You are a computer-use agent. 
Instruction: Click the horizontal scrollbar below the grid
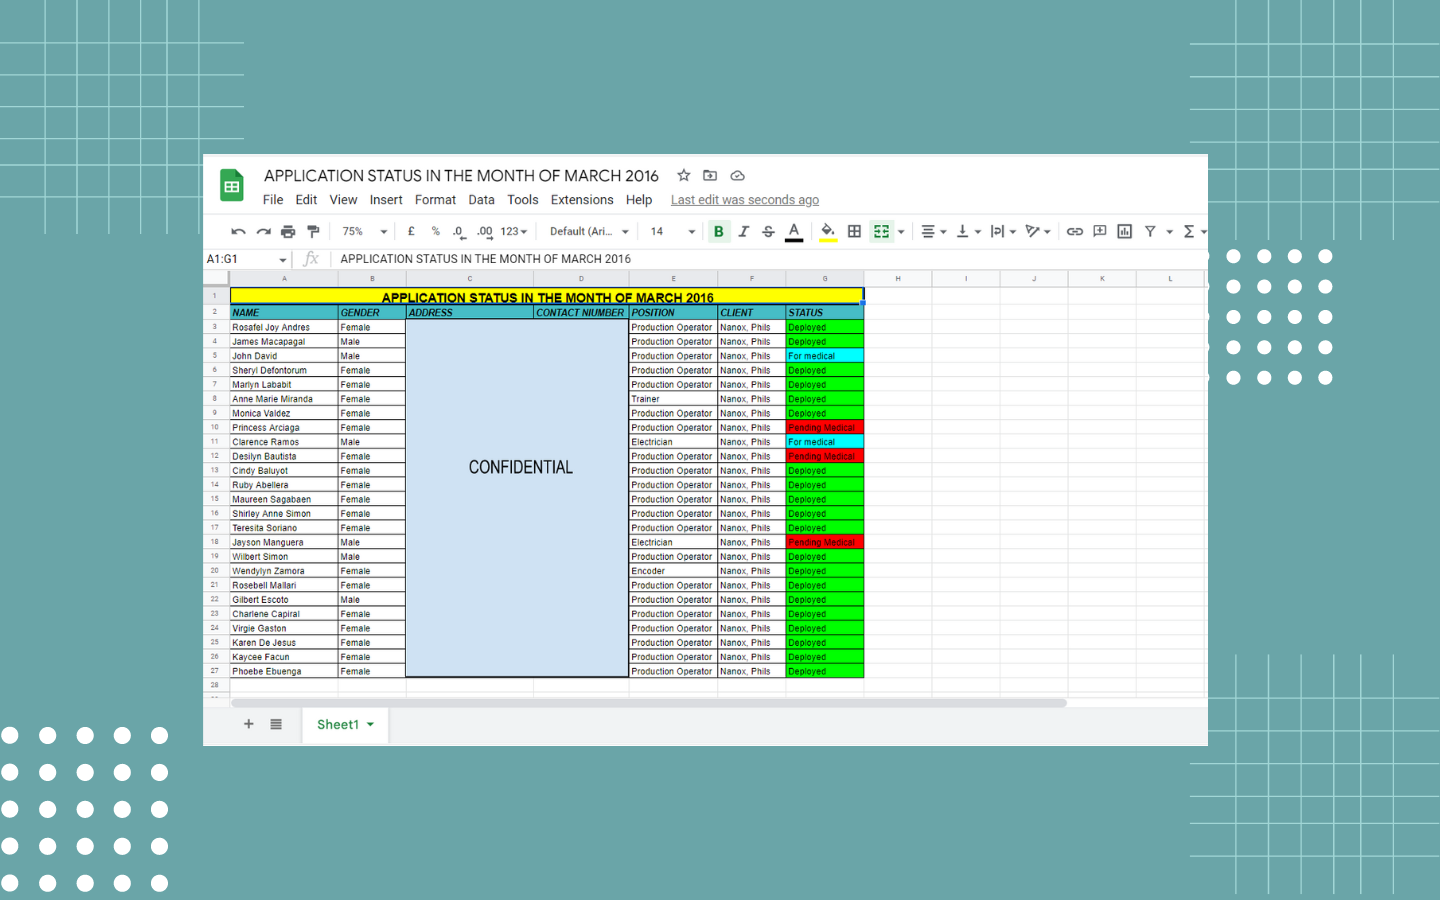[648, 703]
